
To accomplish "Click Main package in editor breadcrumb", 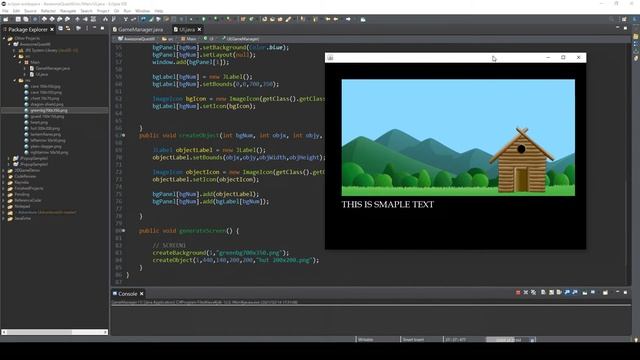I will click(x=189, y=39).
